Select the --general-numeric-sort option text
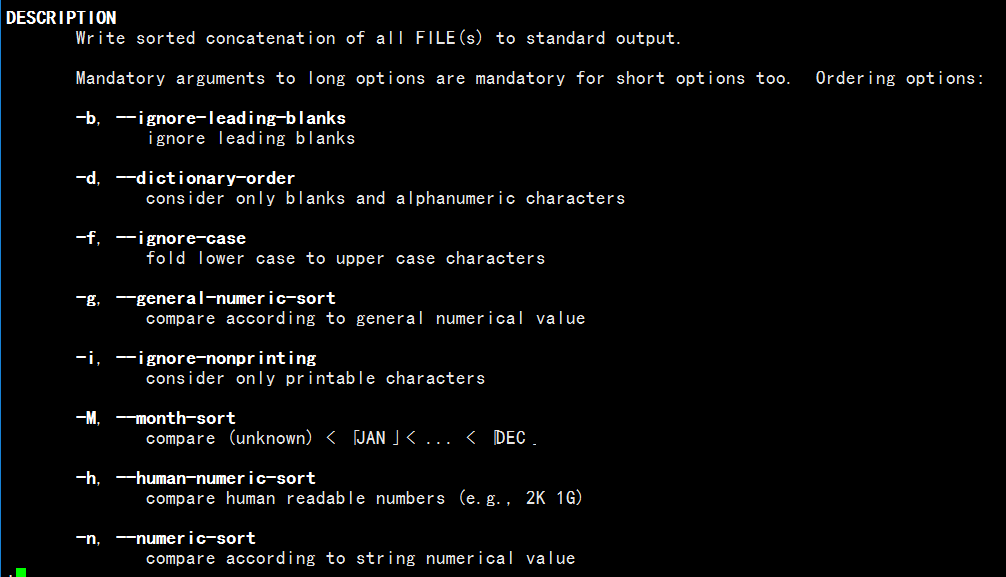This screenshot has height=577, width=1006. point(226,298)
